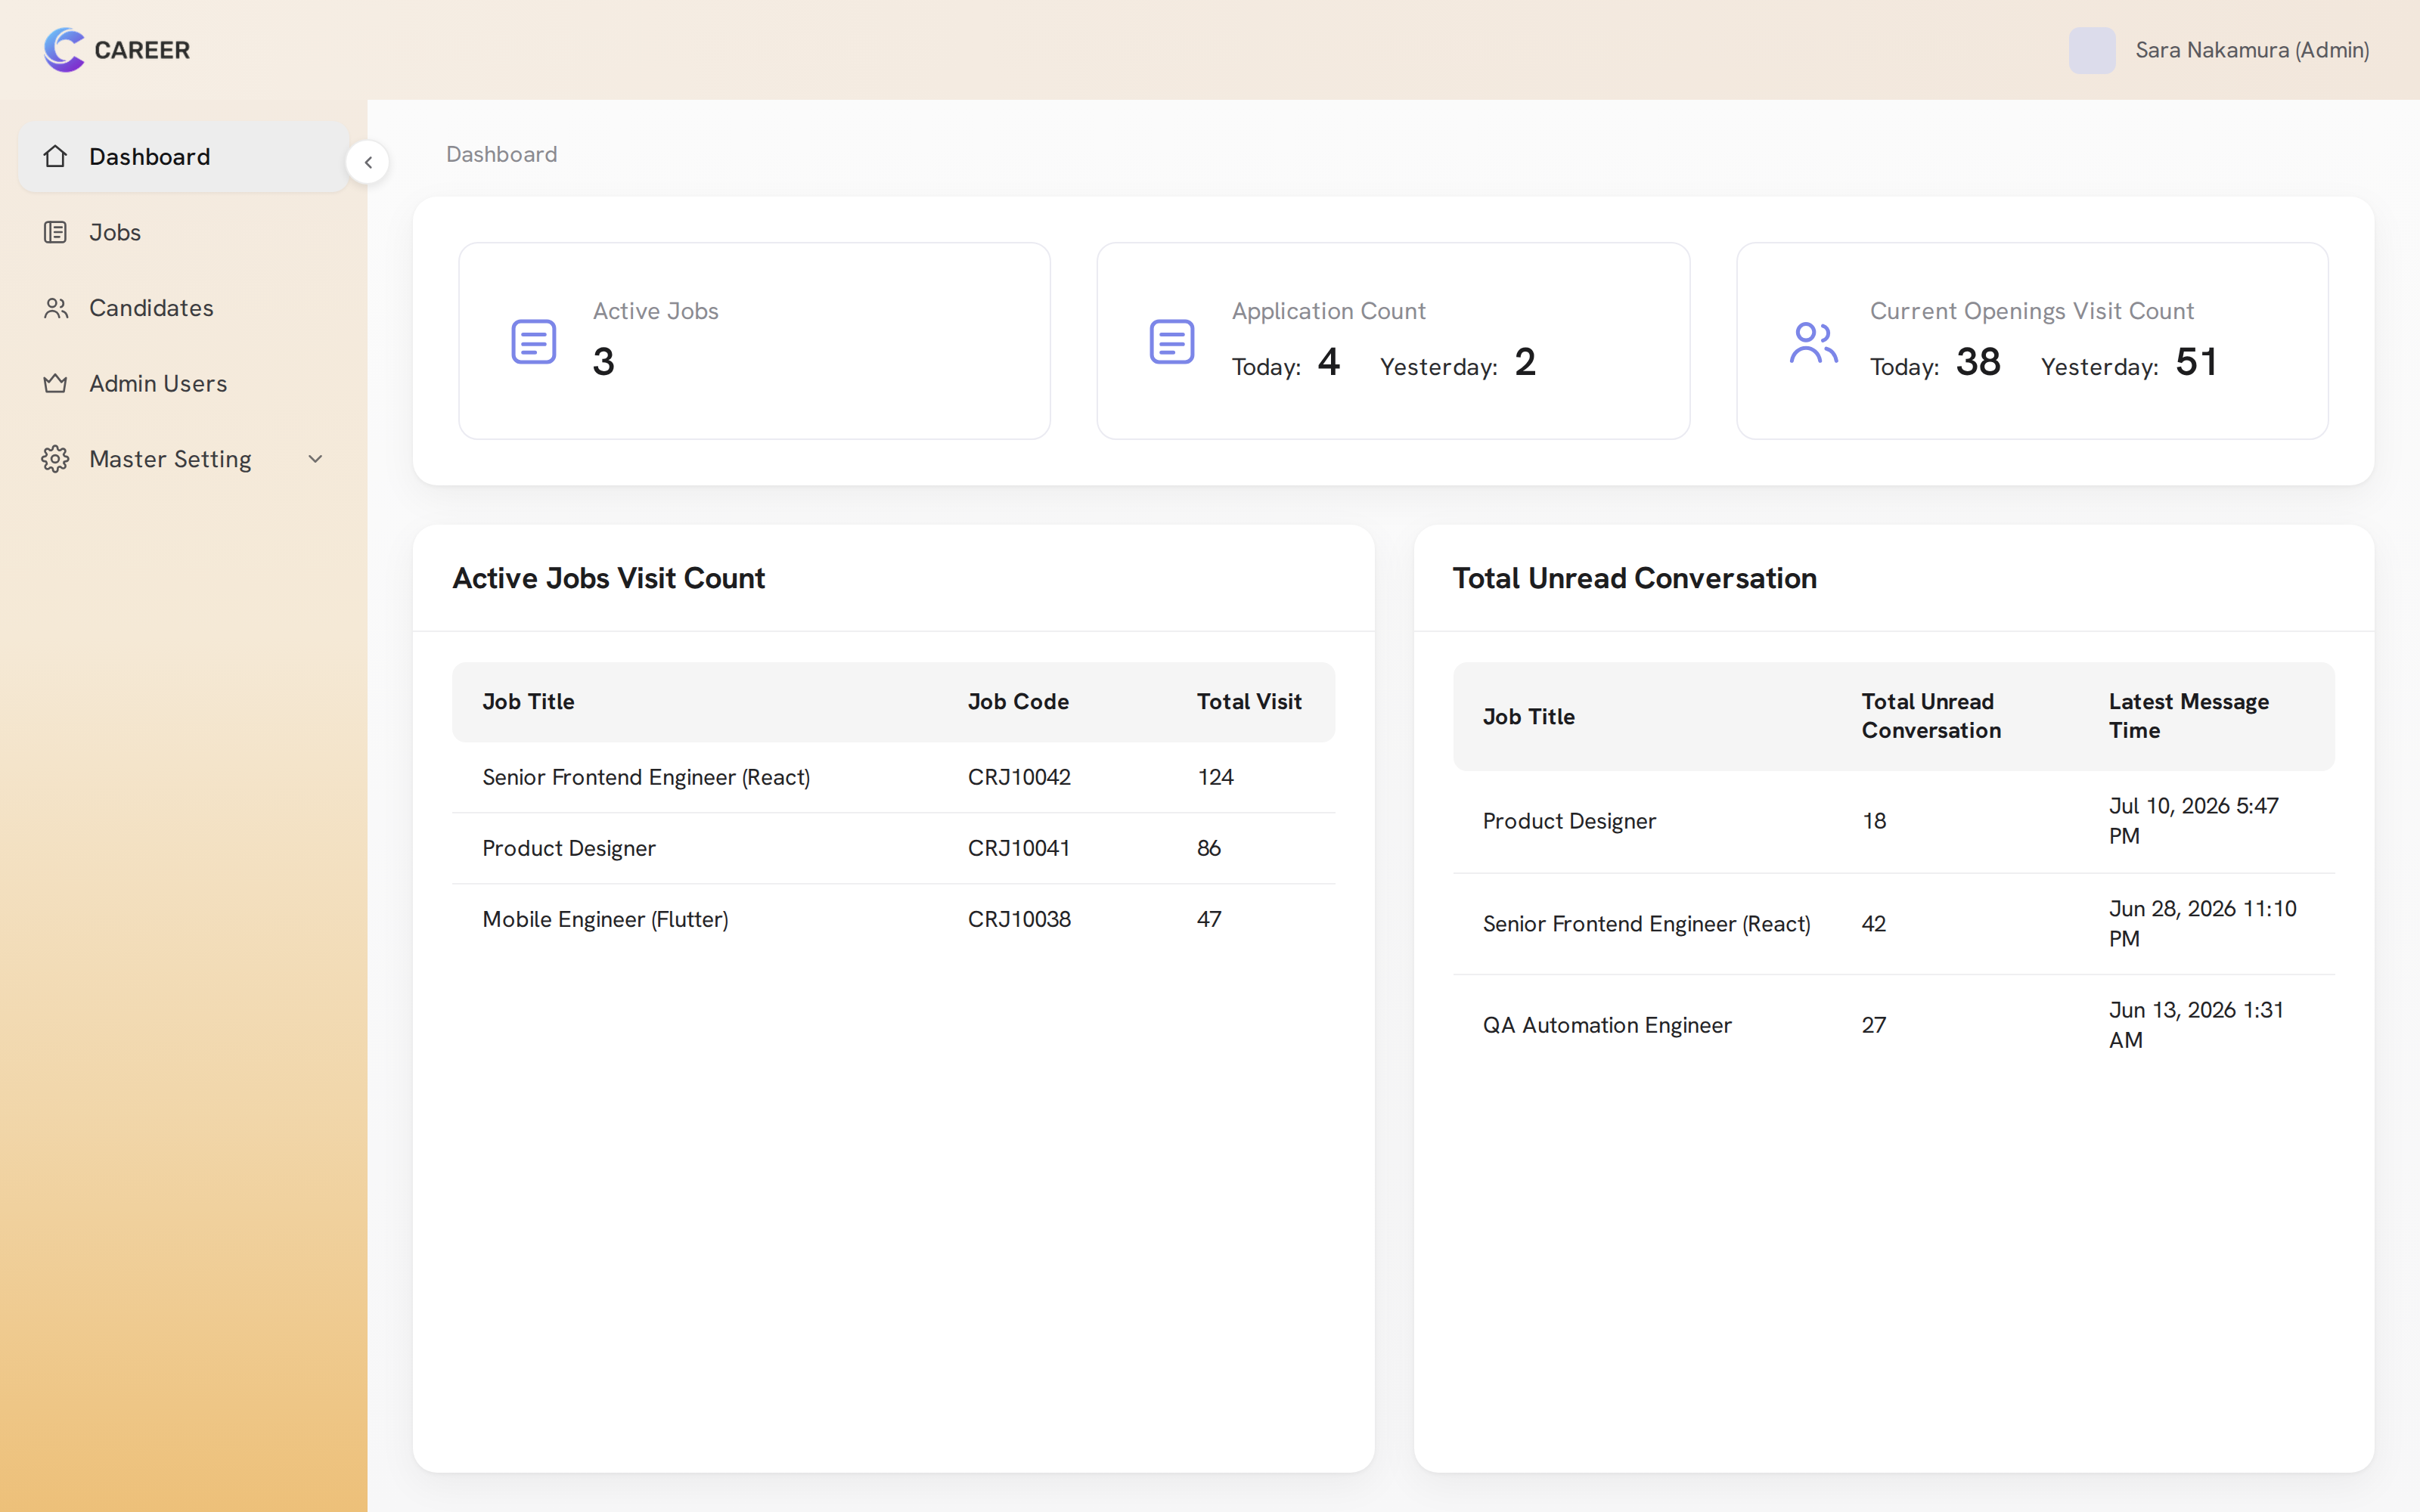Image resolution: width=2420 pixels, height=1512 pixels.
Task: Open the Dashboard menu item
Action: coord(184,157)
